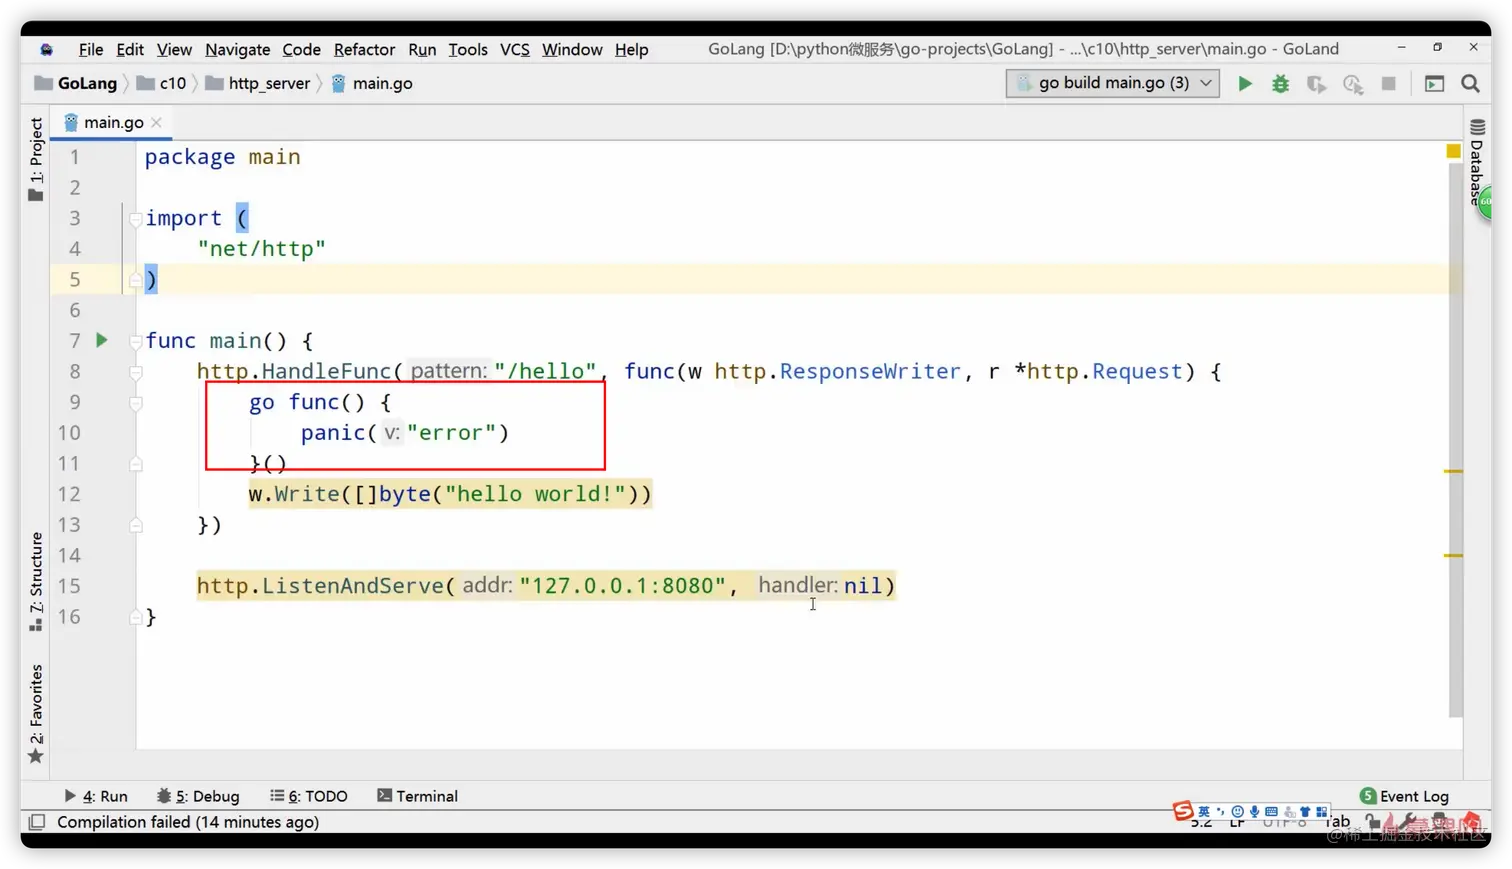Open the 4: Run tool window
The width and height of the screenshot is (1512, 869).
[96, 796]
